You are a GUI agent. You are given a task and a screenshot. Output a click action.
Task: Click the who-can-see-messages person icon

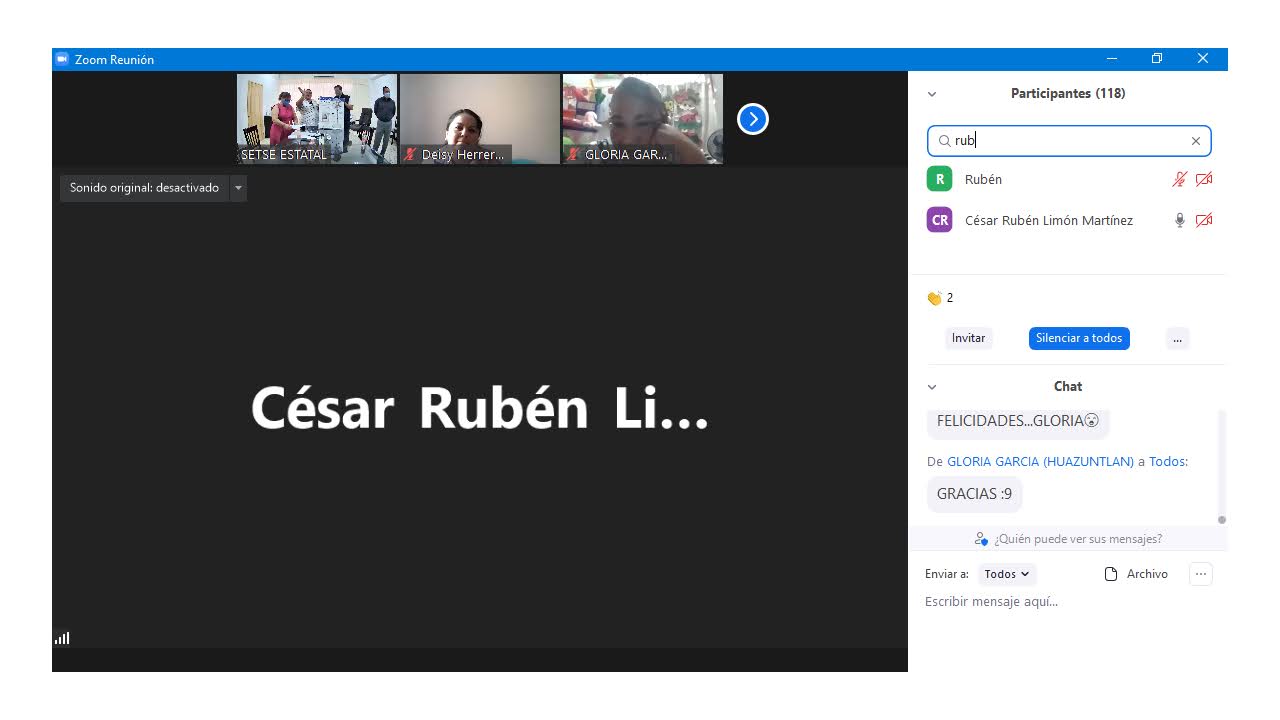[x=981, y=539]
